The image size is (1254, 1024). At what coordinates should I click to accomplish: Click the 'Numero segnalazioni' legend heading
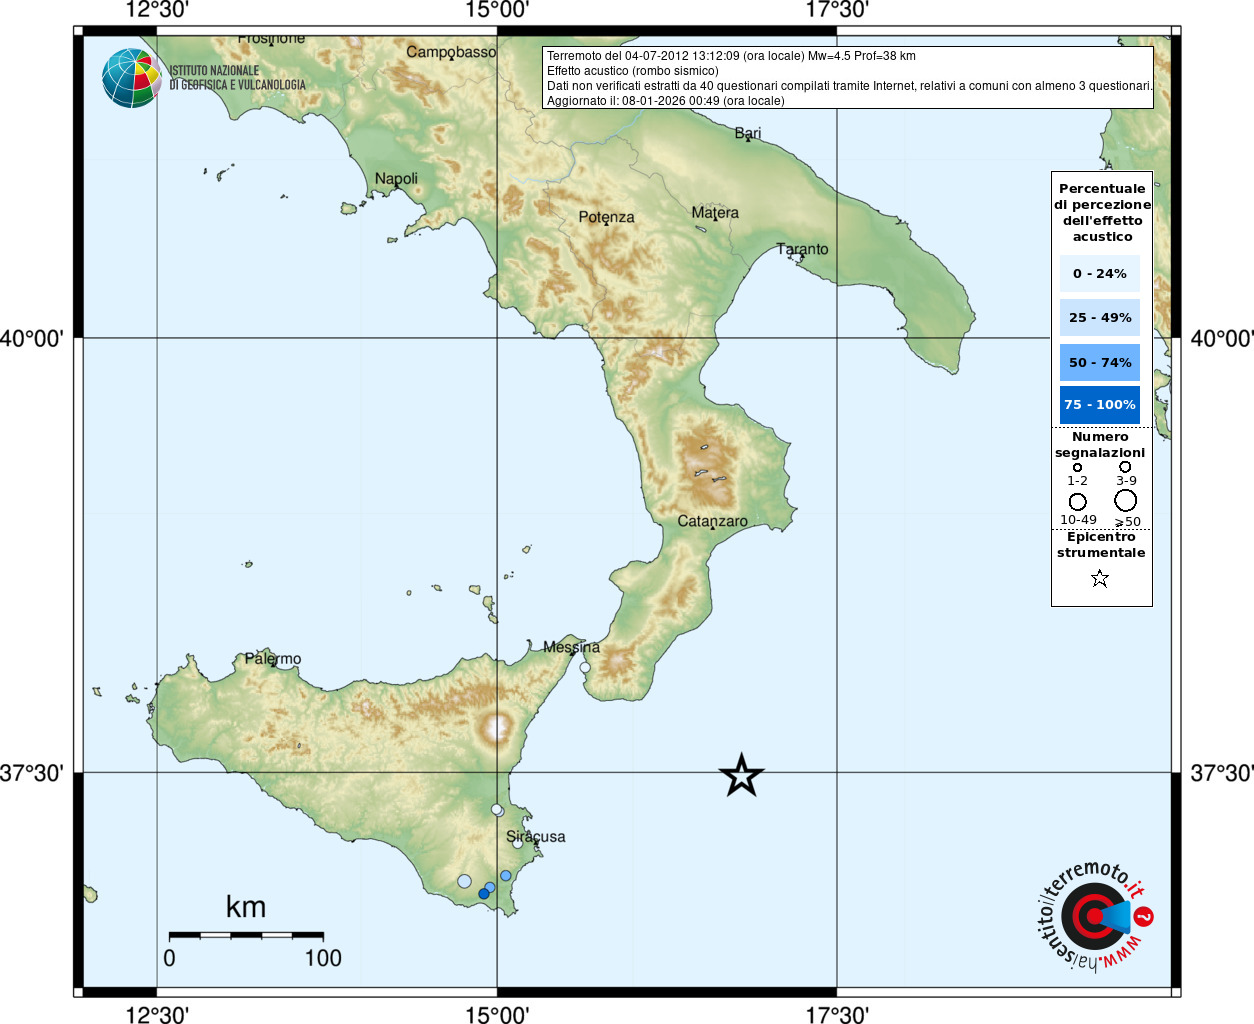click(x=1100, y=444)
